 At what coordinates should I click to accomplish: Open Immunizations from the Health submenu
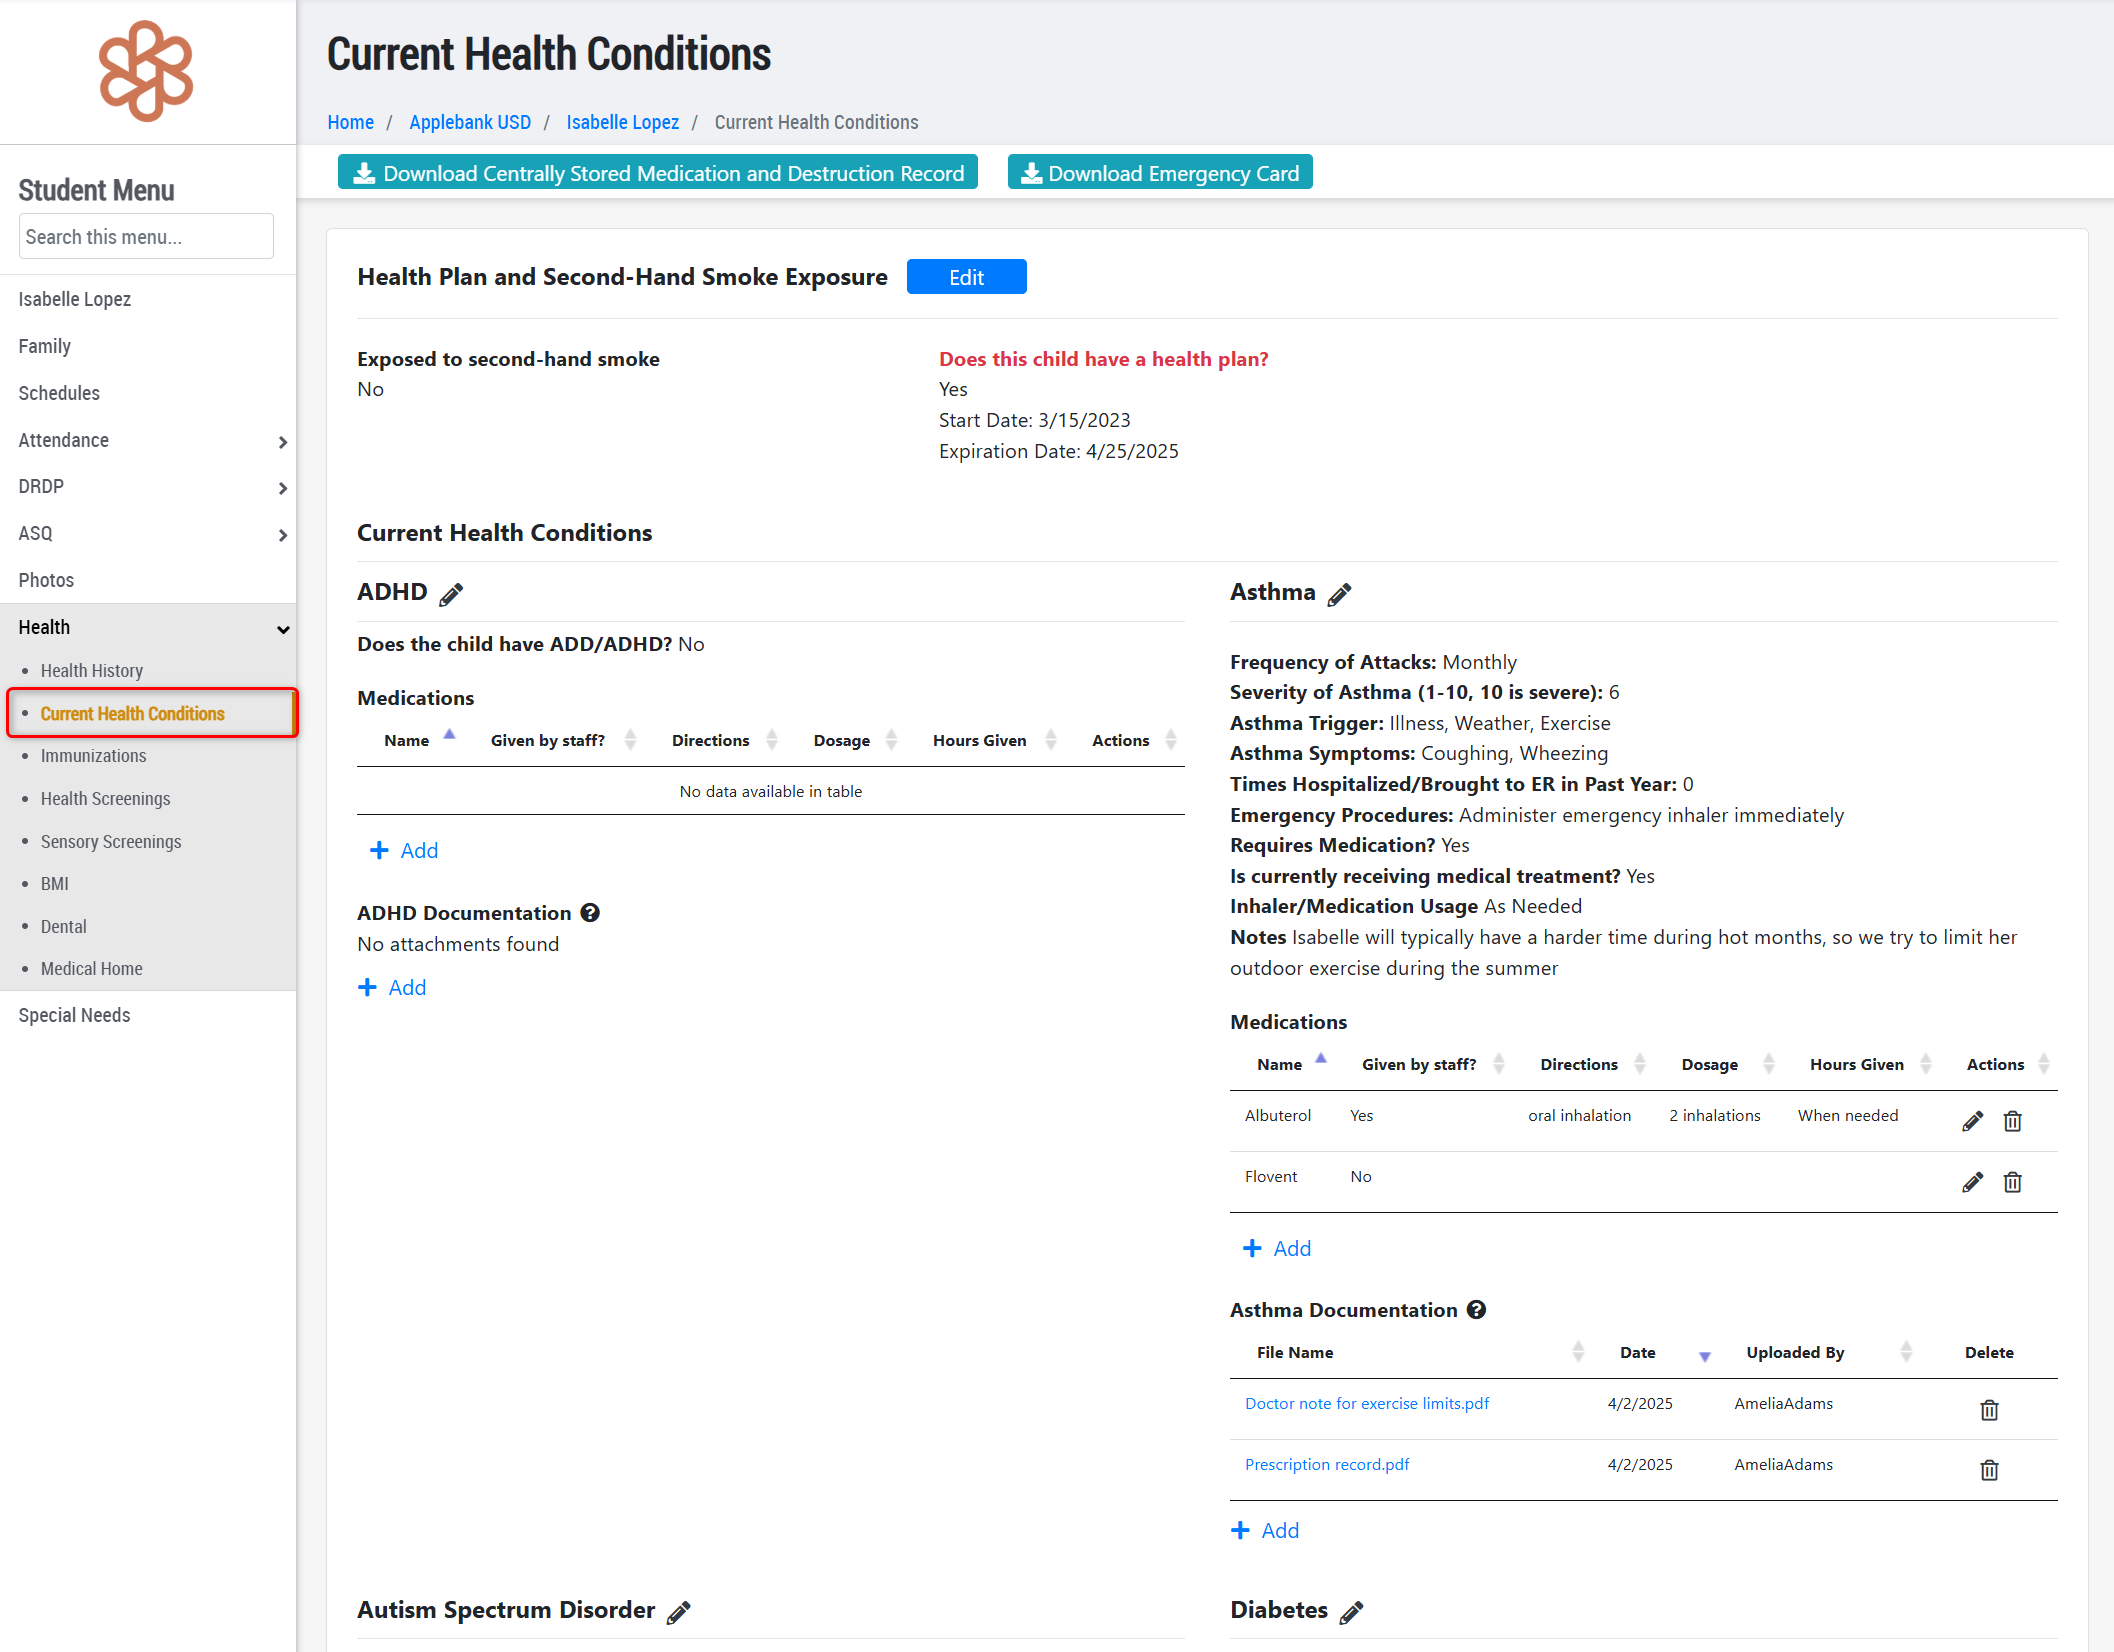pyautogui.click(x=93, y=756)
